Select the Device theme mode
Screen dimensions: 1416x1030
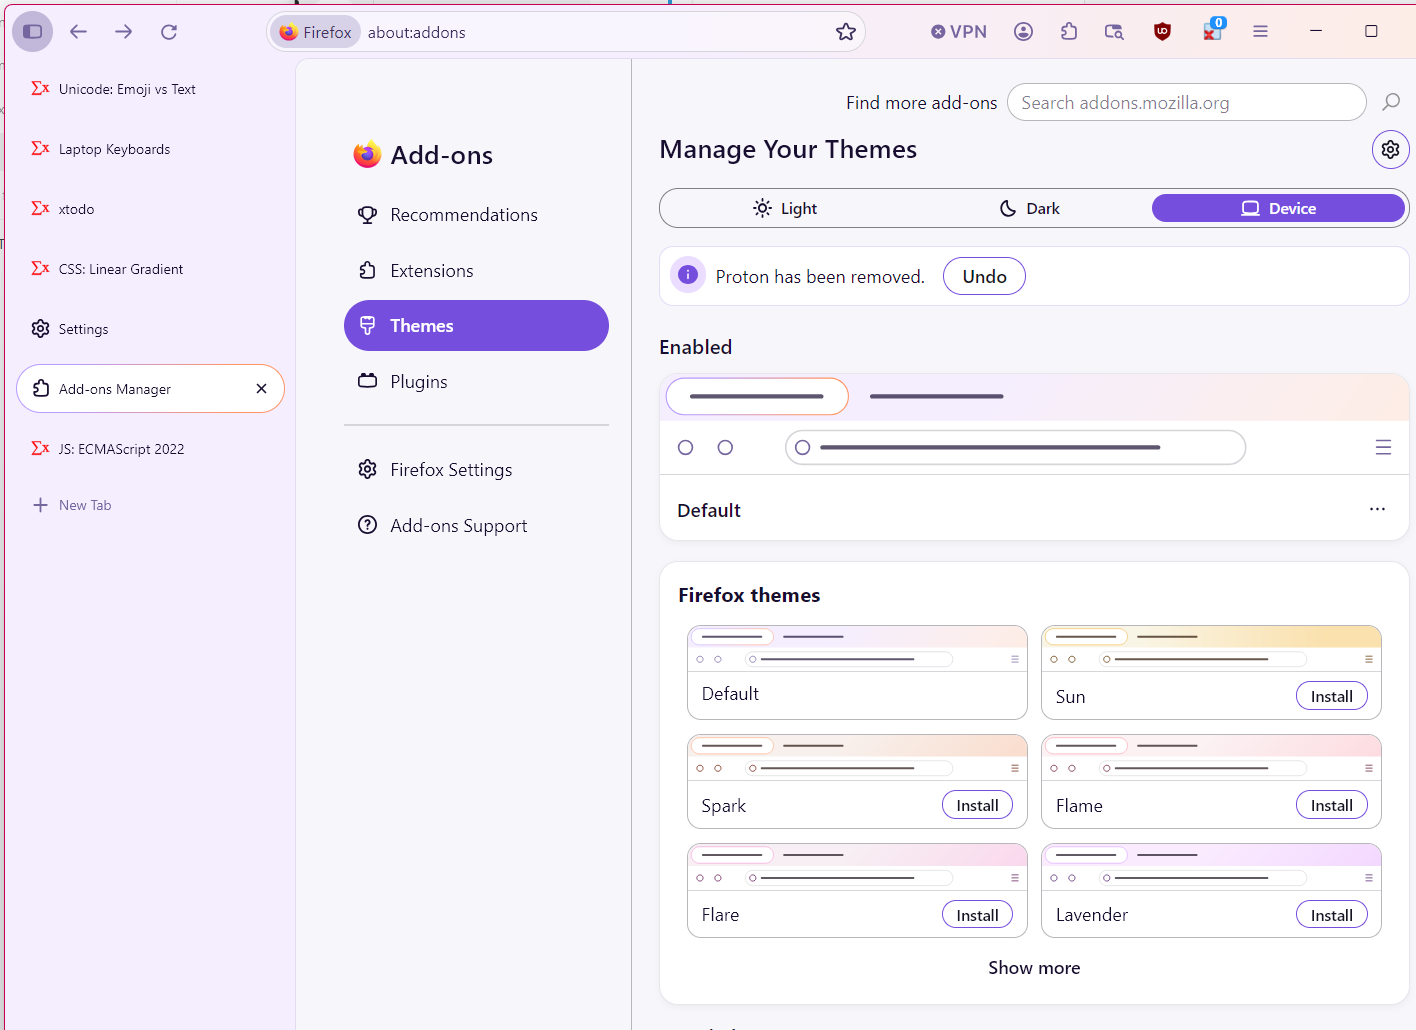pyautogui.click(x=1278, y=208)
